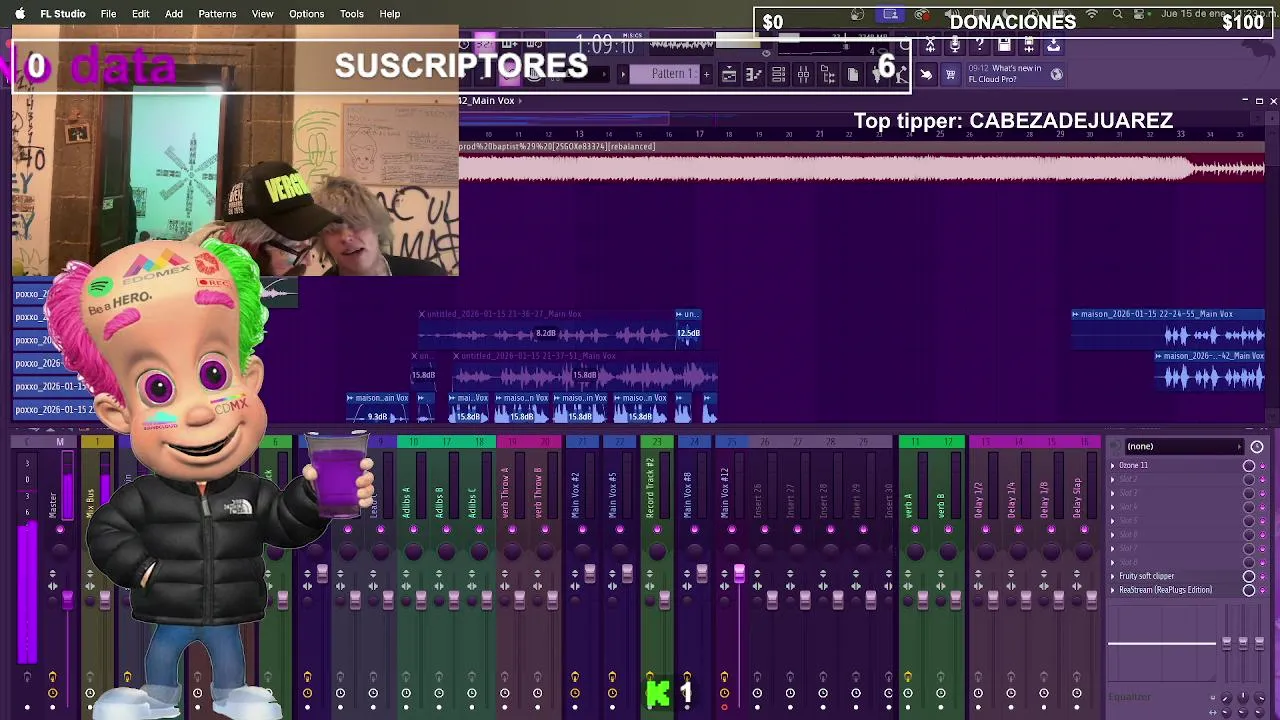
Task: Click the Main Vox #12 volume fader
Action: tap(739, 574)
